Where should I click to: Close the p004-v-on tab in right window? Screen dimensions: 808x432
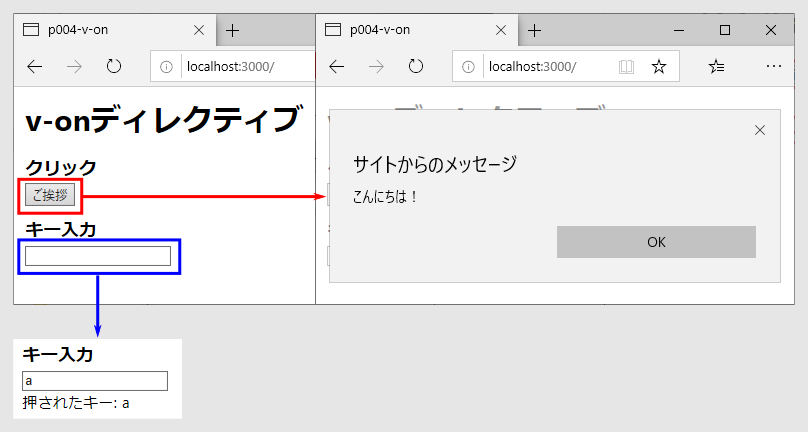[501, 30]
